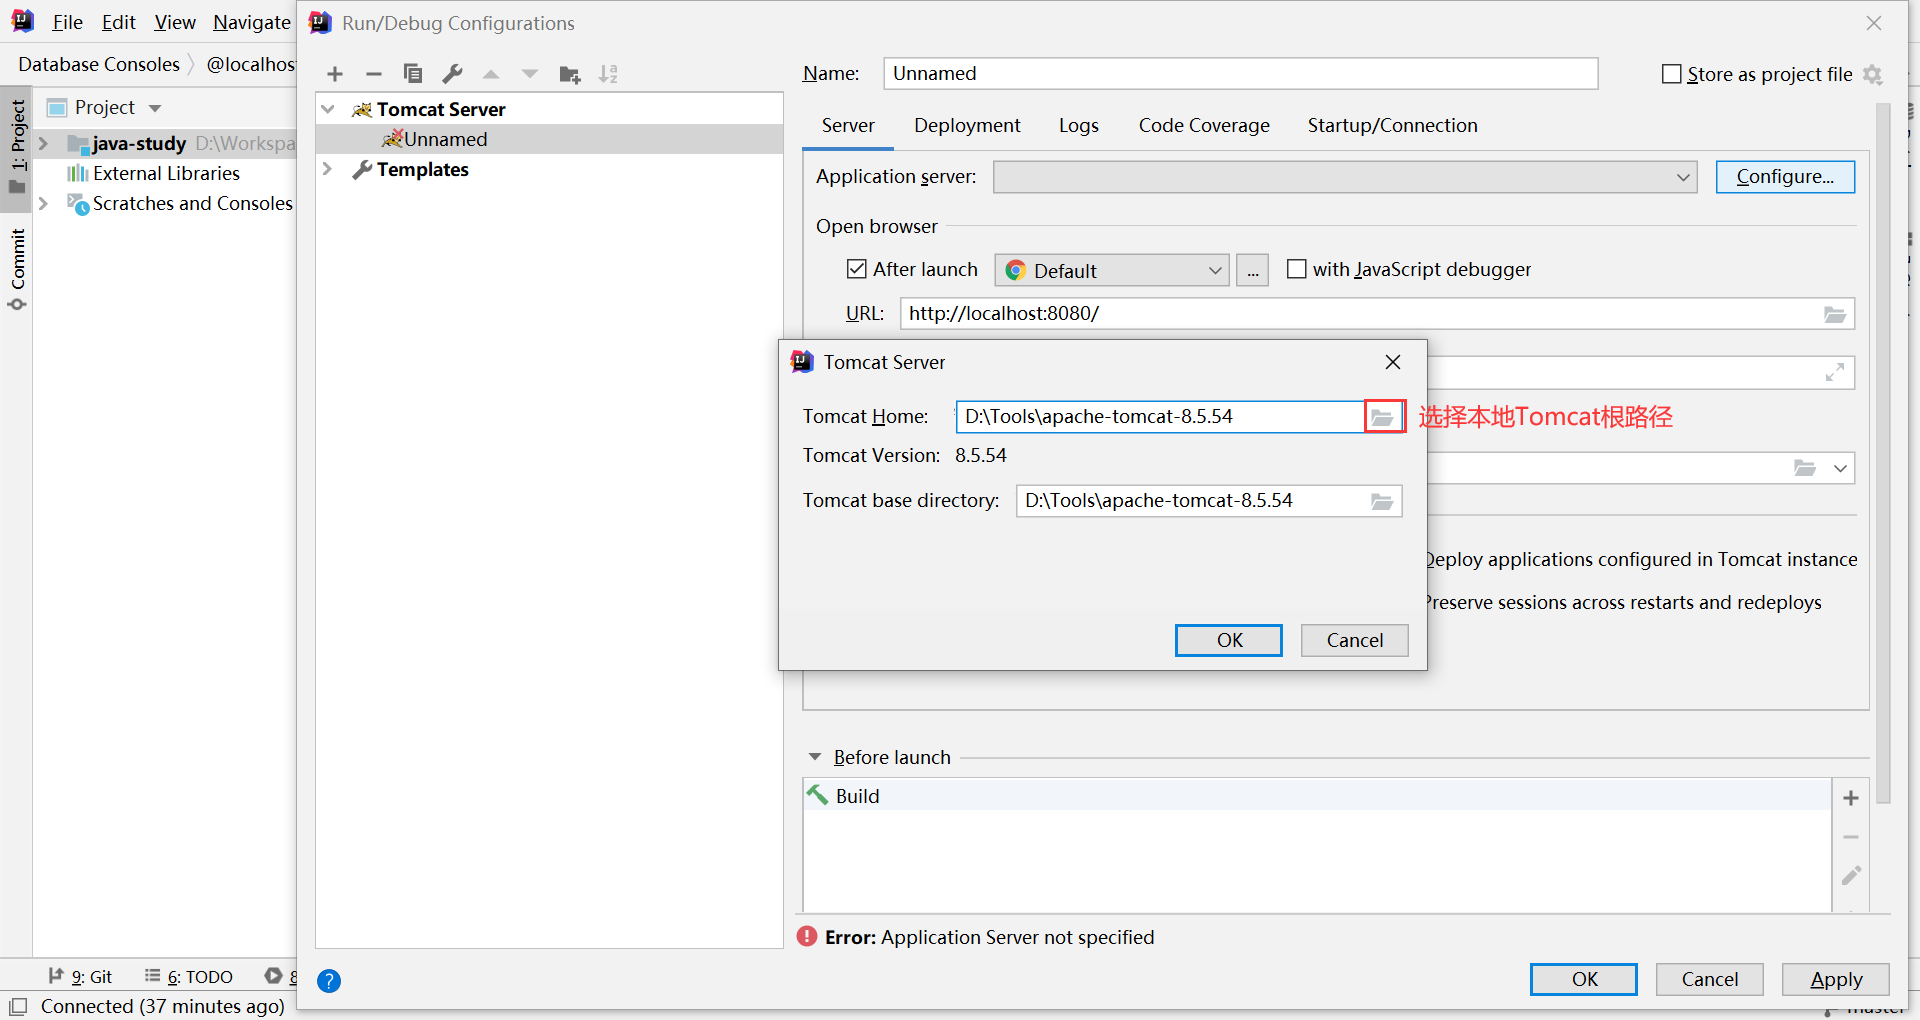Confirm Tomcat Server dialog with OK

(x=1229, y=641)
